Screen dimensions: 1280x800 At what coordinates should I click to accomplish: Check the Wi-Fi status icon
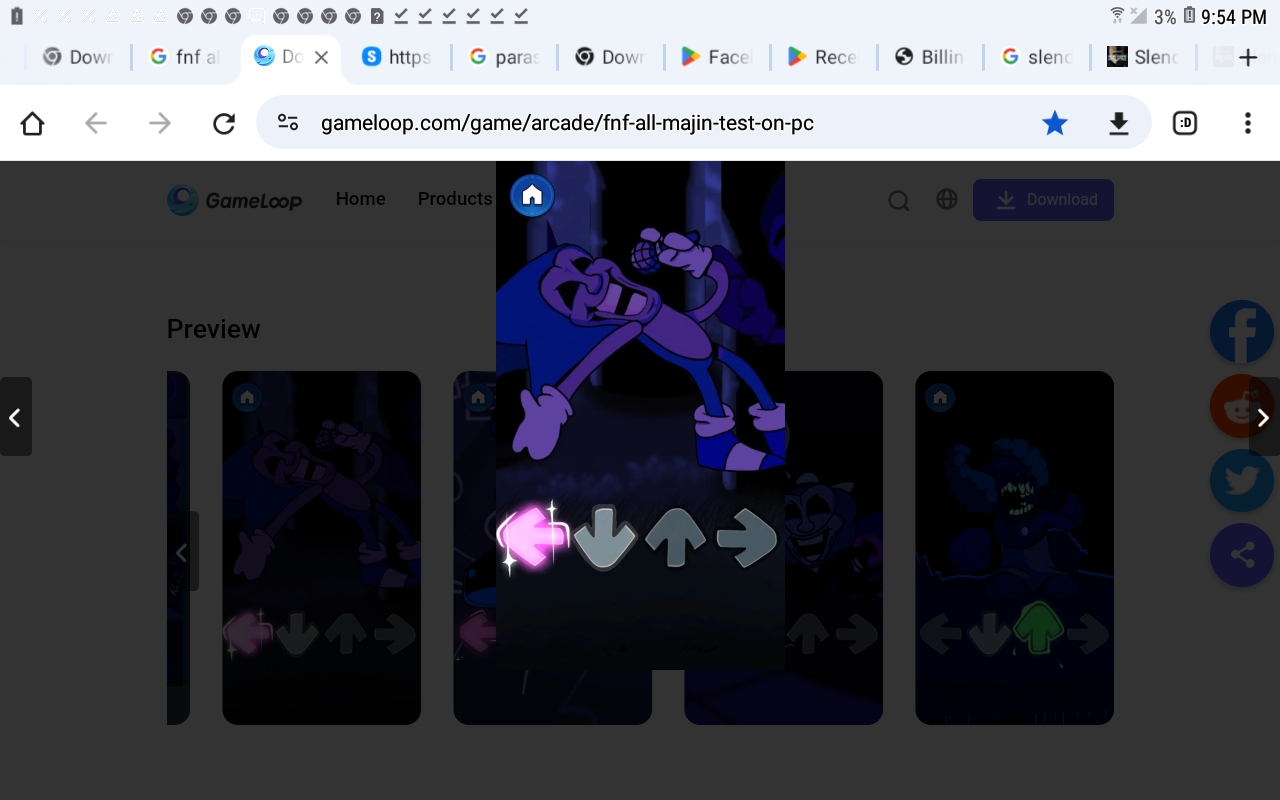pos(1117,15)
